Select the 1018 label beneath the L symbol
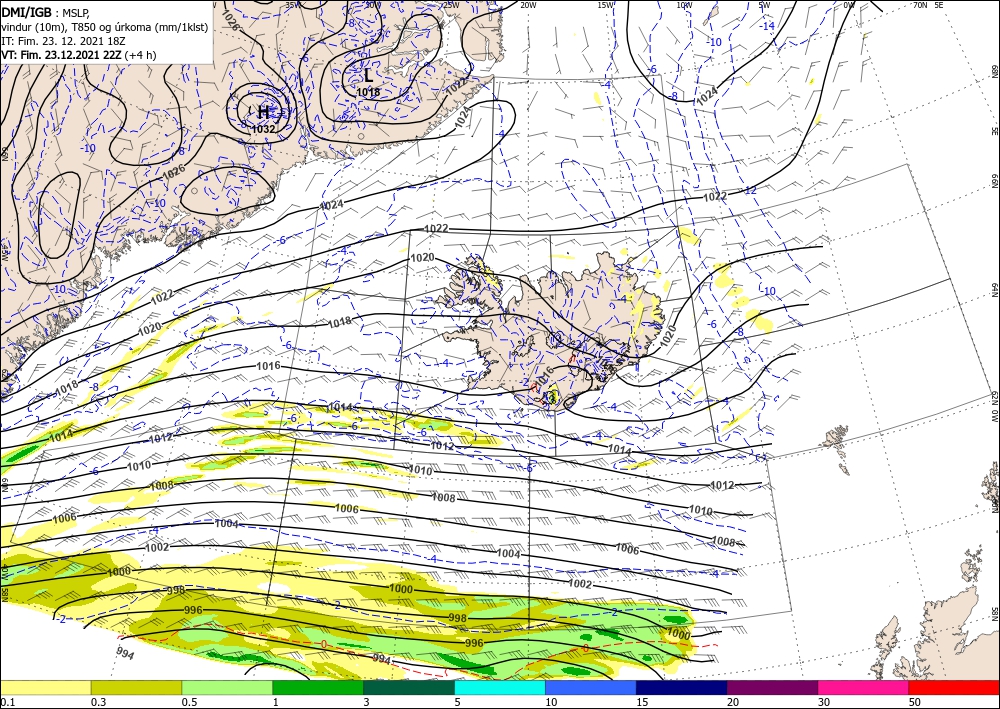1000x709 pixels. [x=368, y=92]
